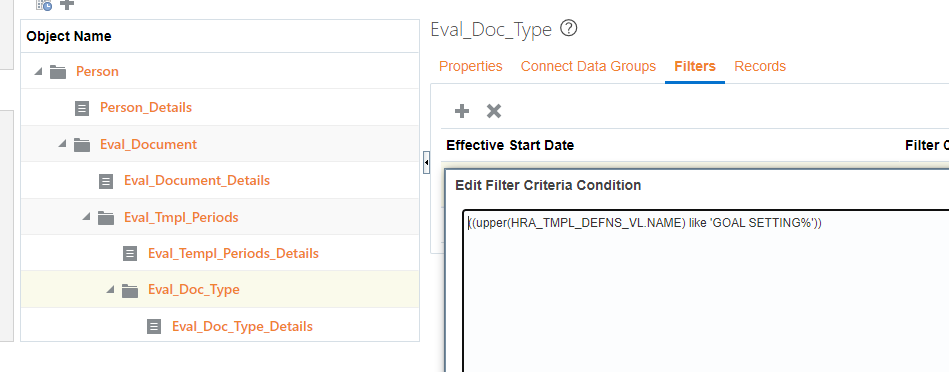Viewport: 949px width, 372px height.
Task: Click the Person folder icon
Action: click(x=57, y=72)
